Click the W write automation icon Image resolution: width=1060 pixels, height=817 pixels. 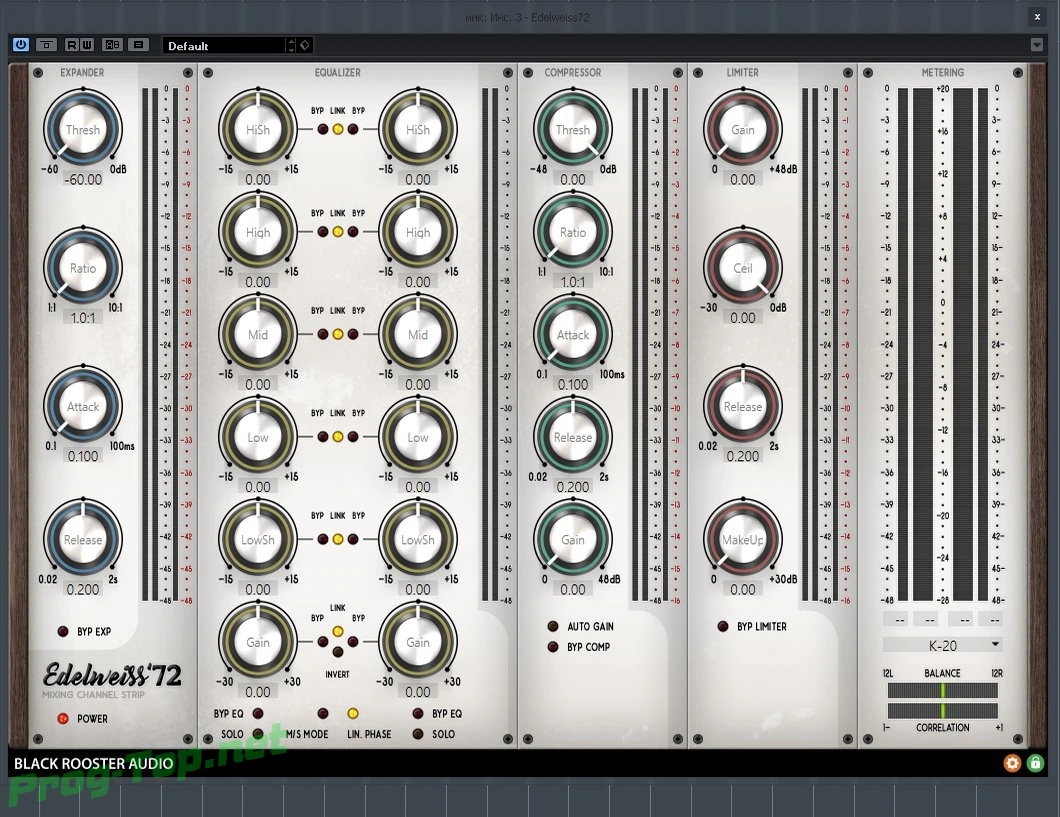(87, 45)
